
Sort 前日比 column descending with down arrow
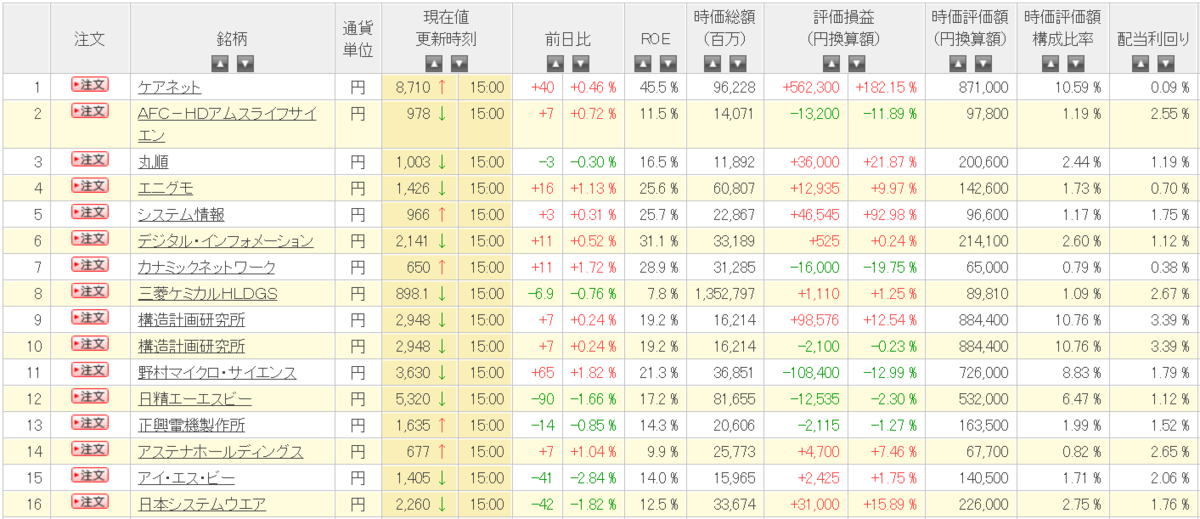click(580, 63)
